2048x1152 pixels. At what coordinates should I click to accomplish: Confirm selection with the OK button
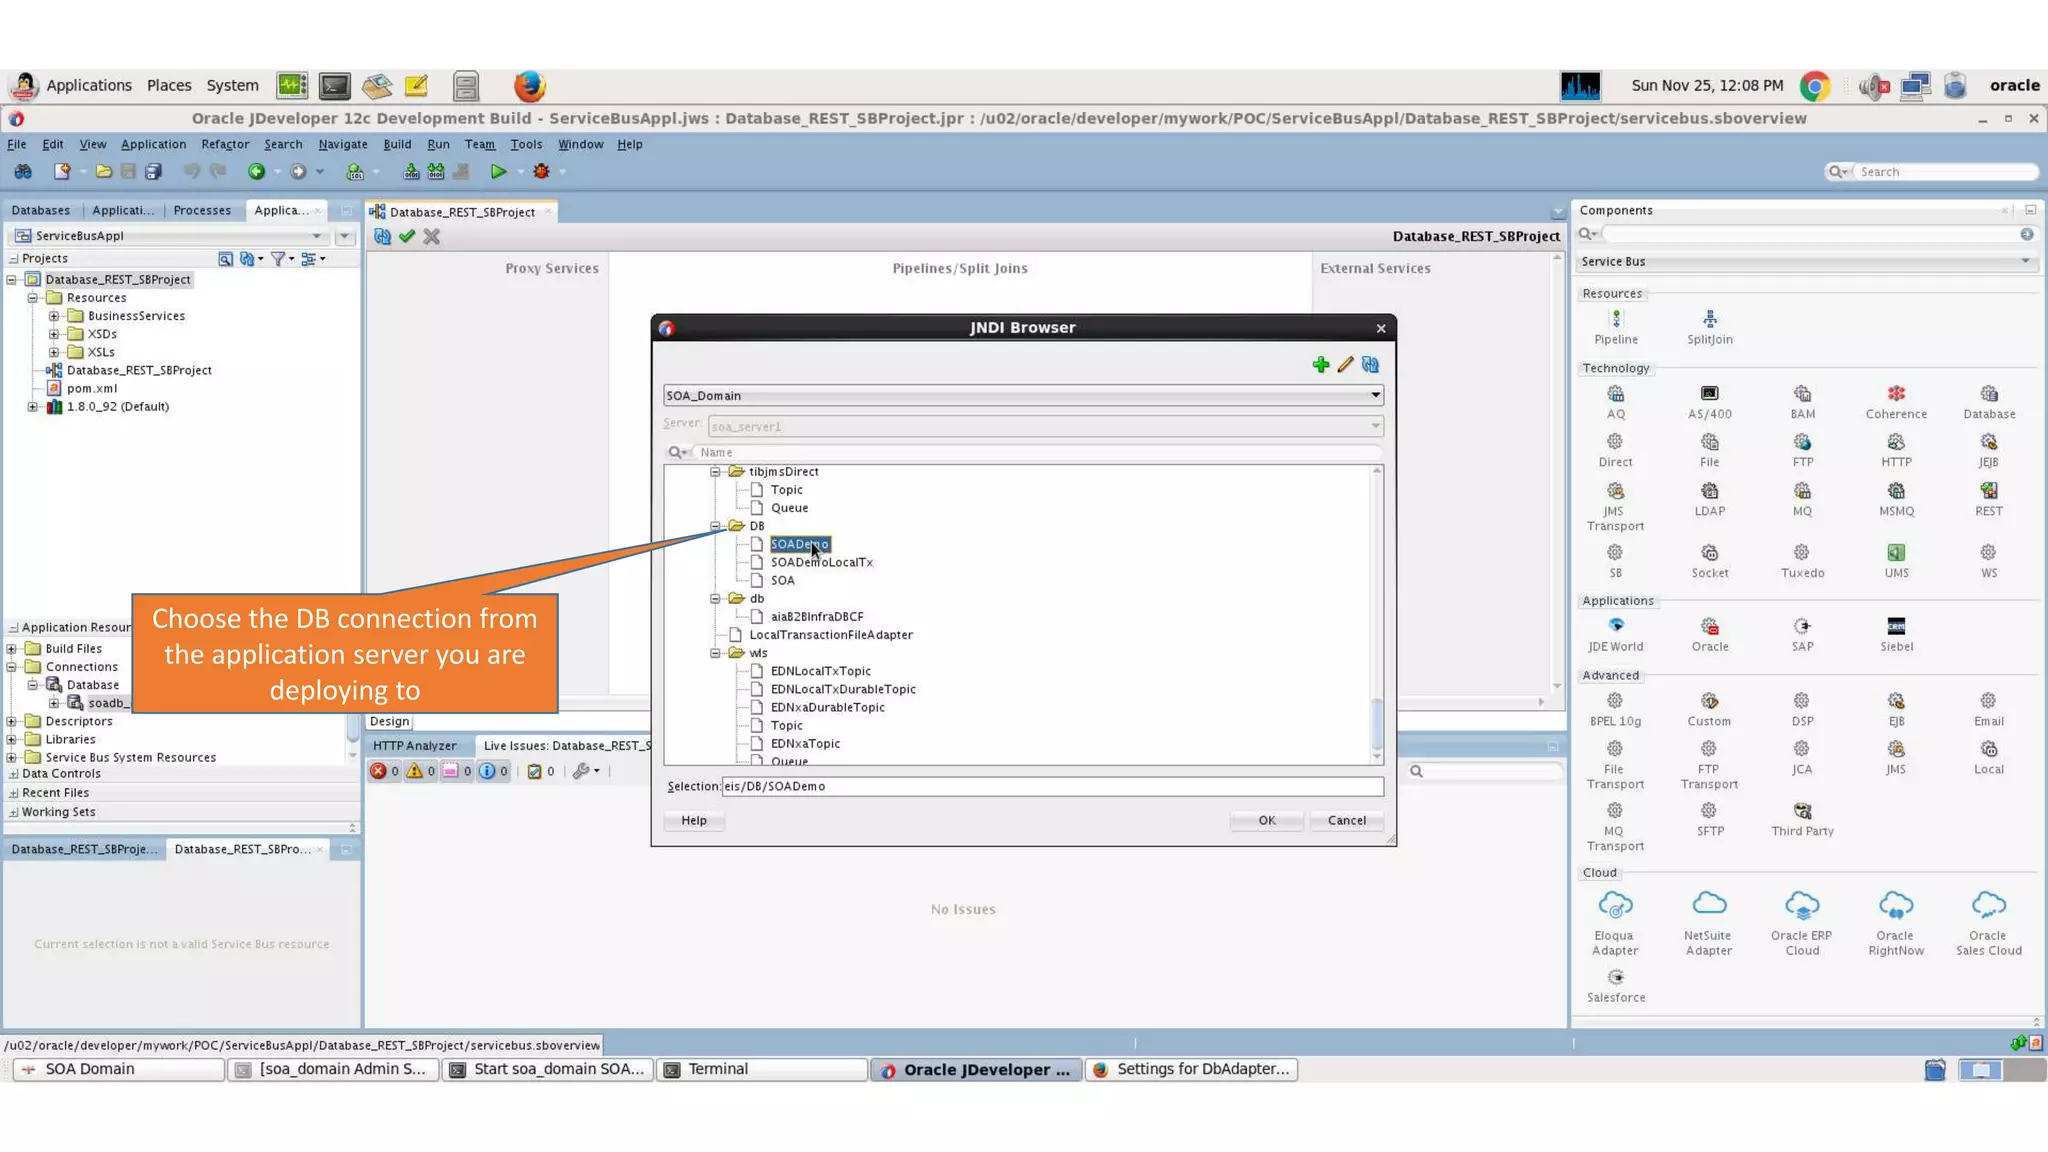pos(1266,821)
